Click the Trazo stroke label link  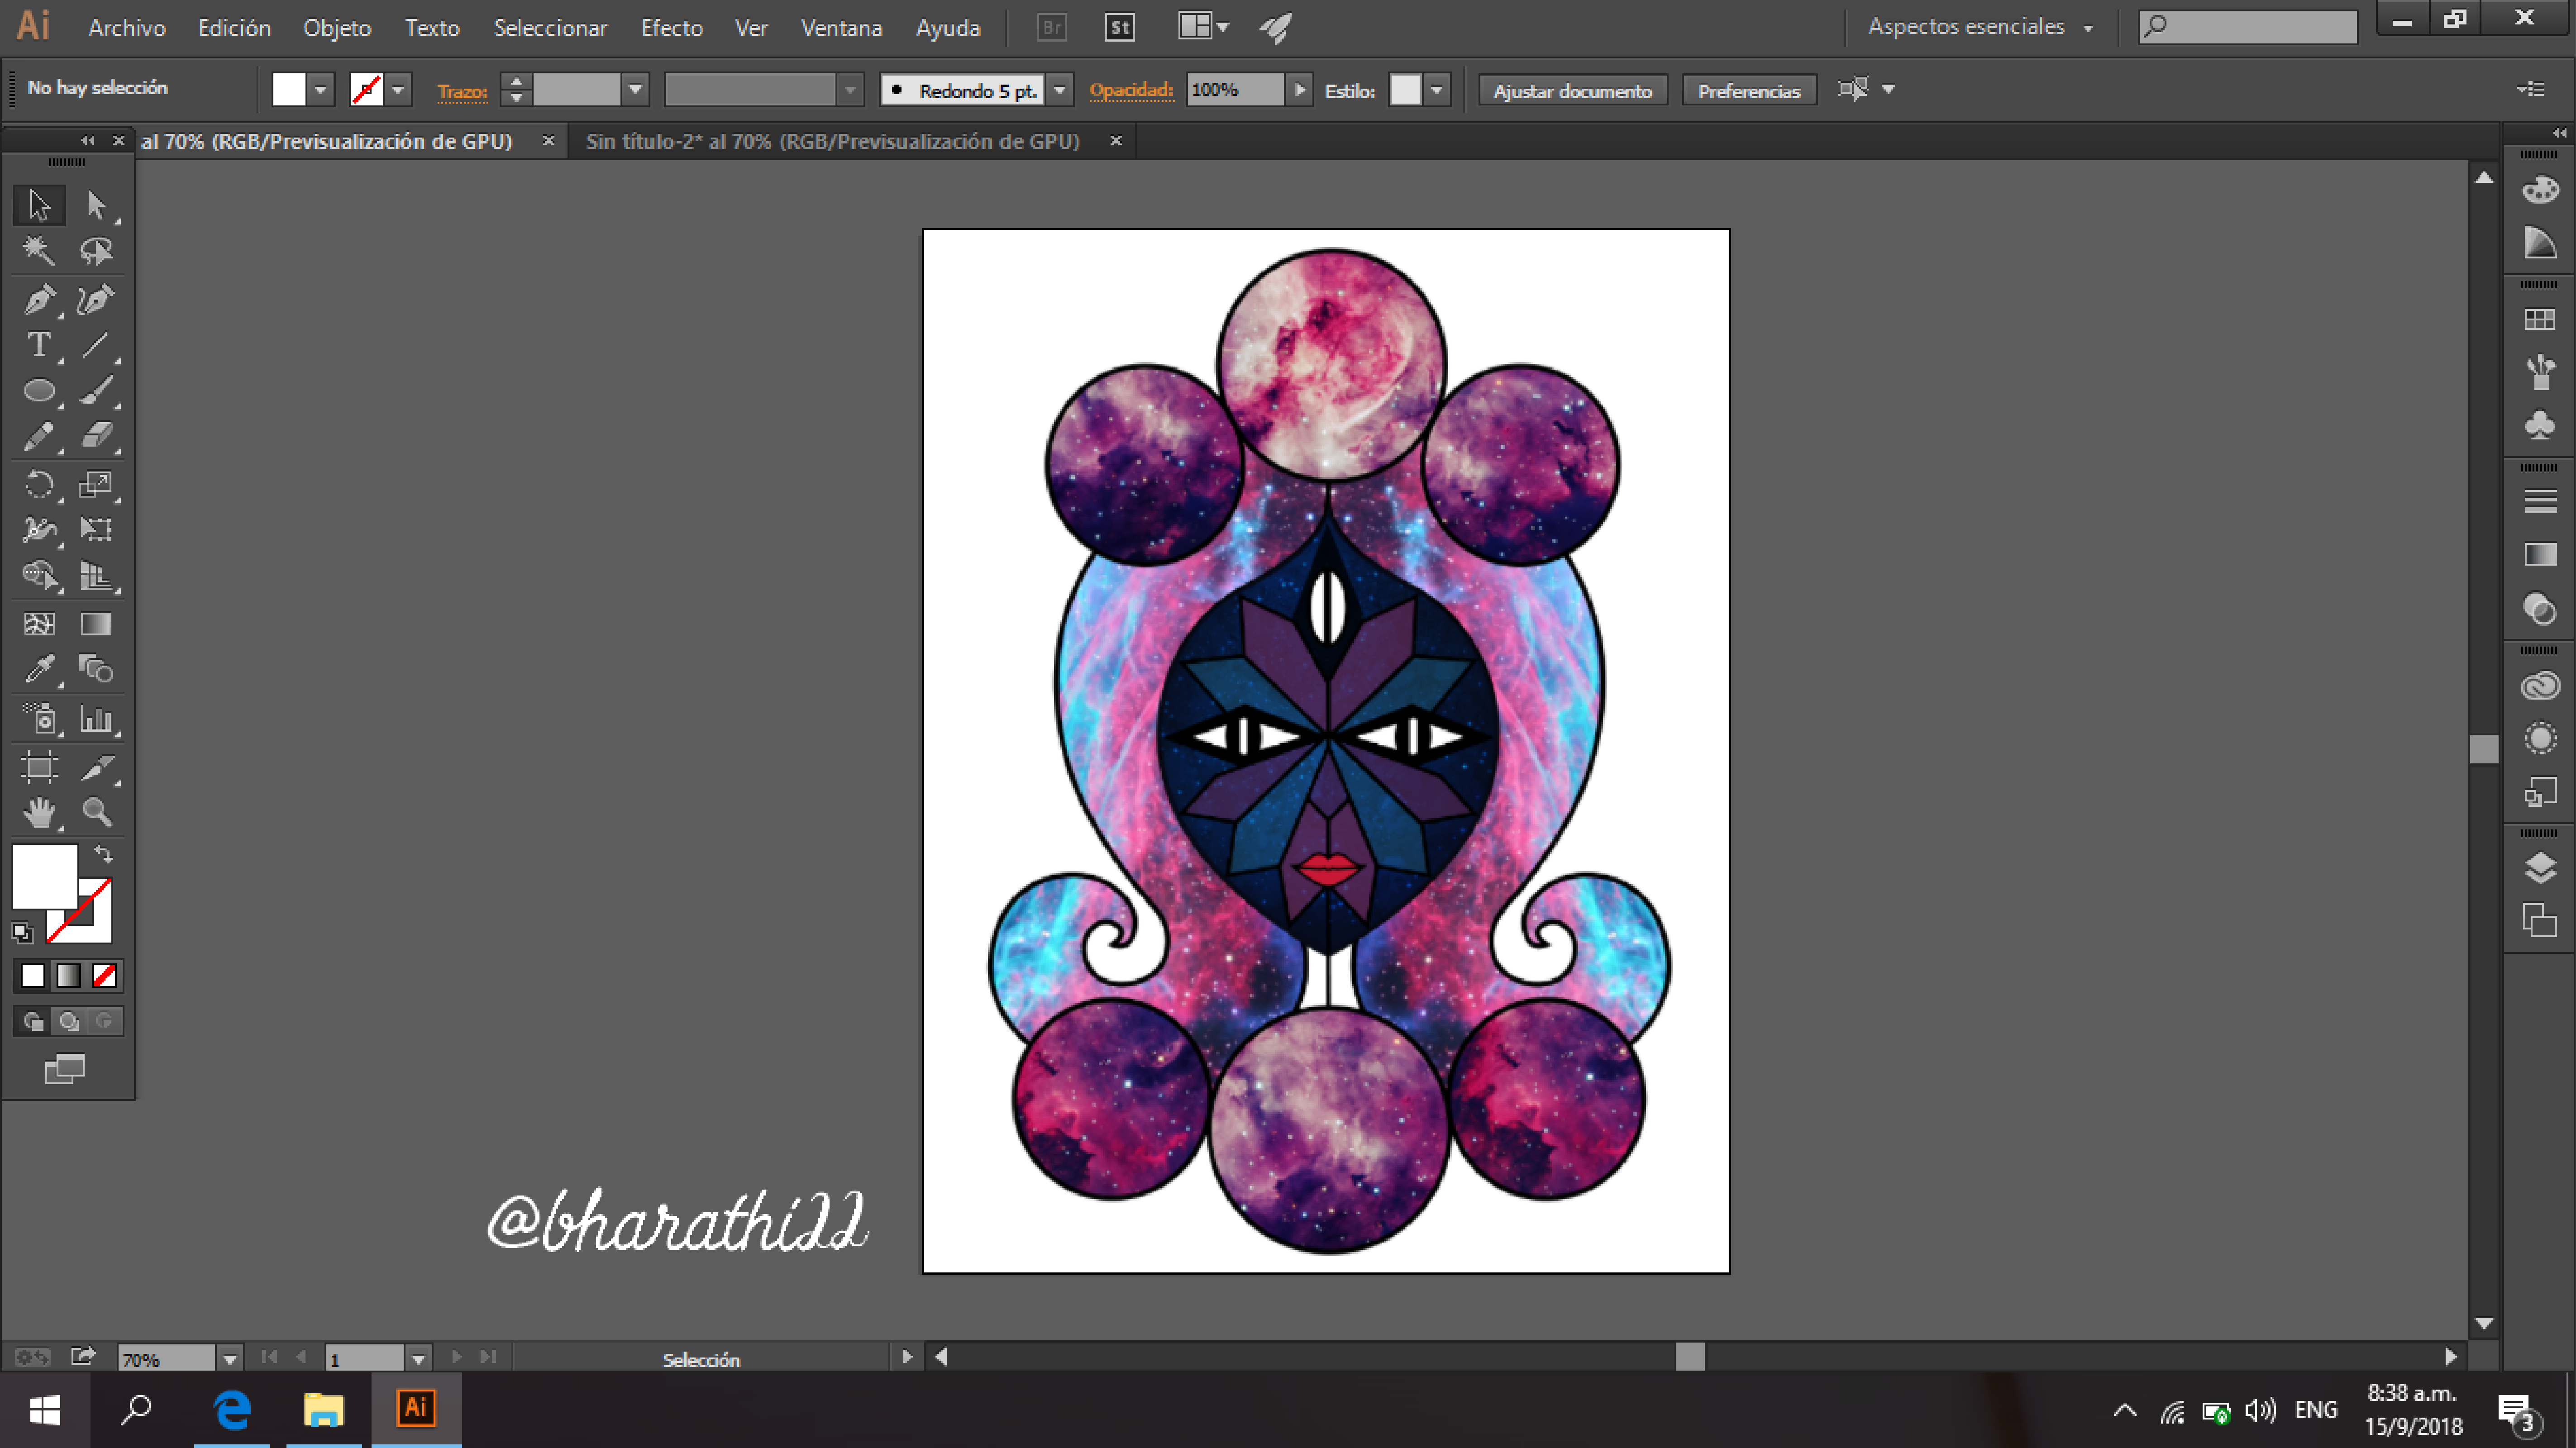pyautogui.click(x=462, y=91)
